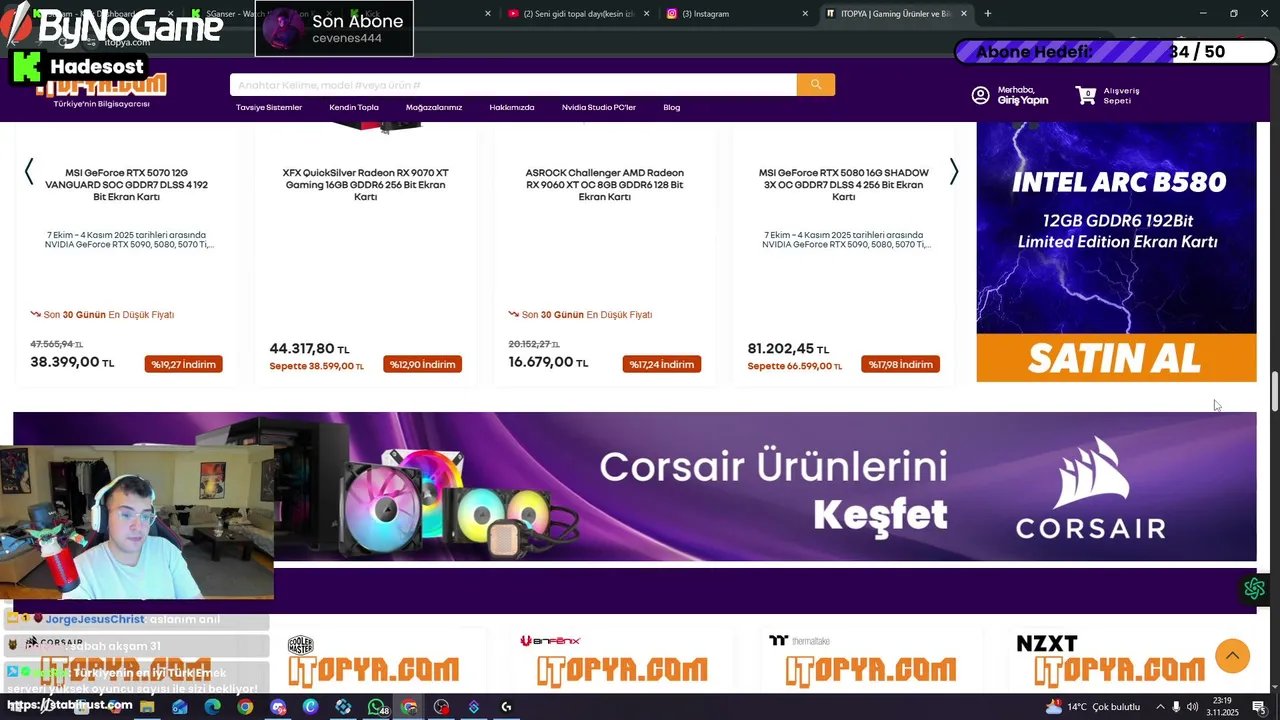Viewport: 1280px width, 720px height.
Task: Open the Tavsiye Sistemler menu
Action: [x=269, y=108]
